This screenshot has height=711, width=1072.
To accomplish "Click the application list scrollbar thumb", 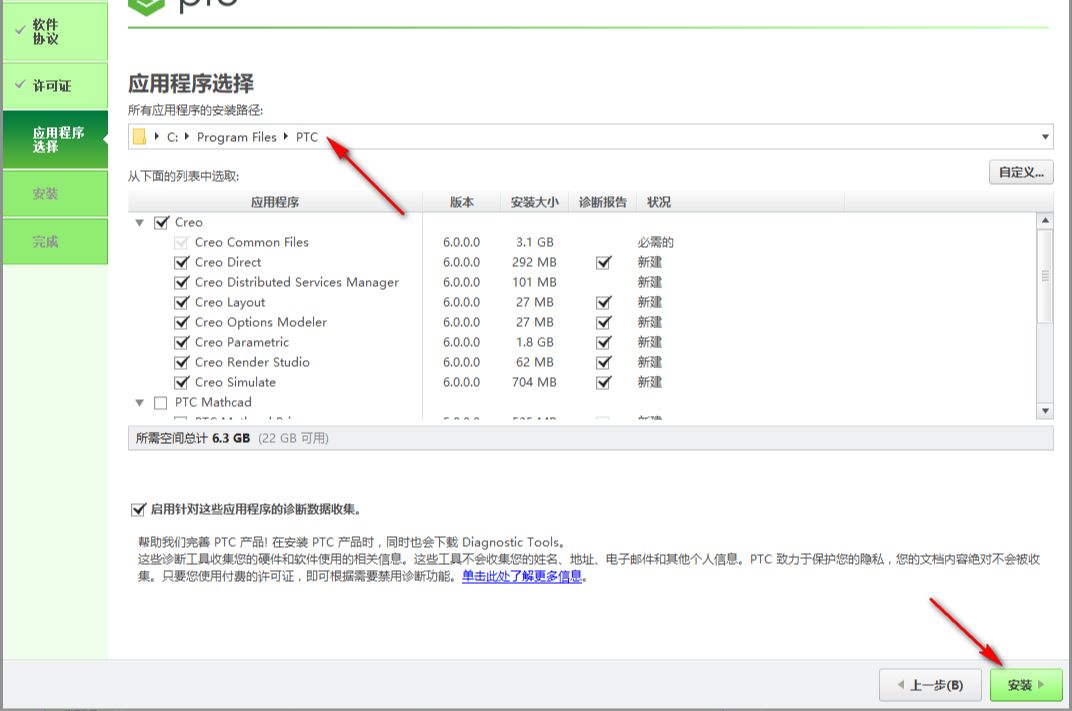I will click(1045, 276).
